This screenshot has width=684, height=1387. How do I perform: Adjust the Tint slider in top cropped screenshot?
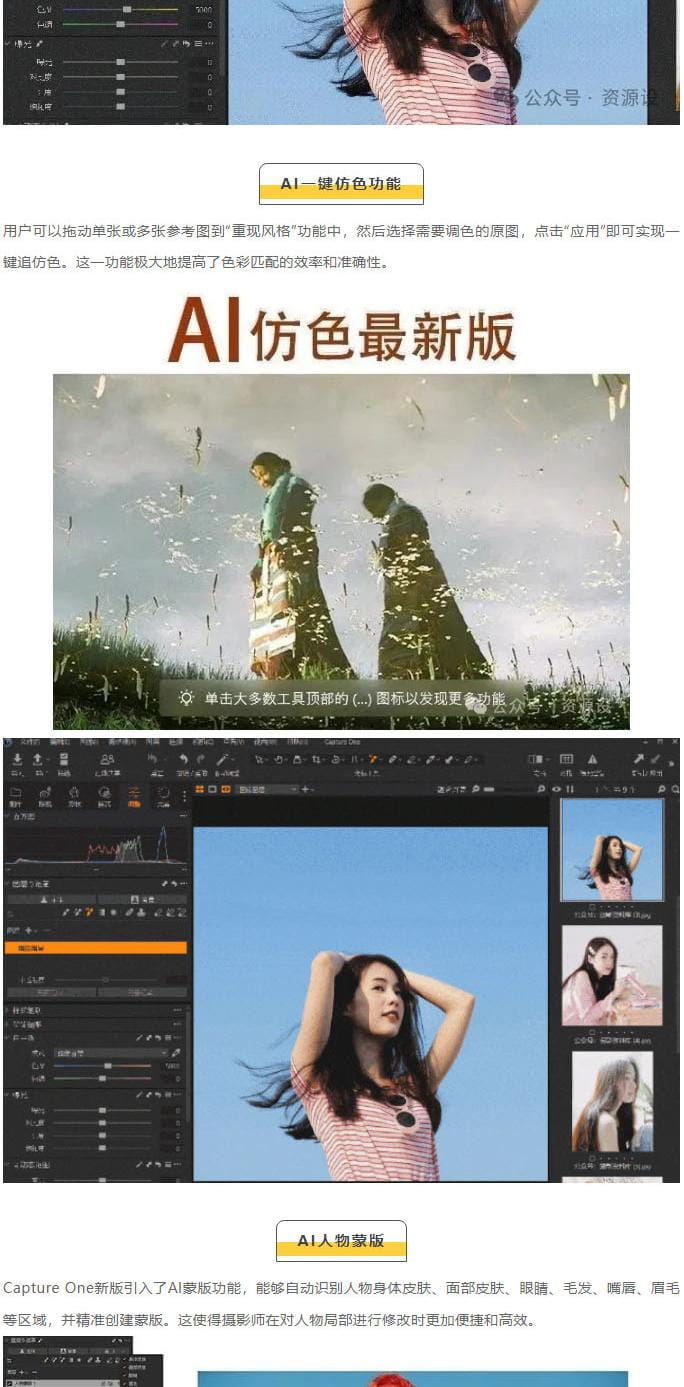(x=120, y=24)
